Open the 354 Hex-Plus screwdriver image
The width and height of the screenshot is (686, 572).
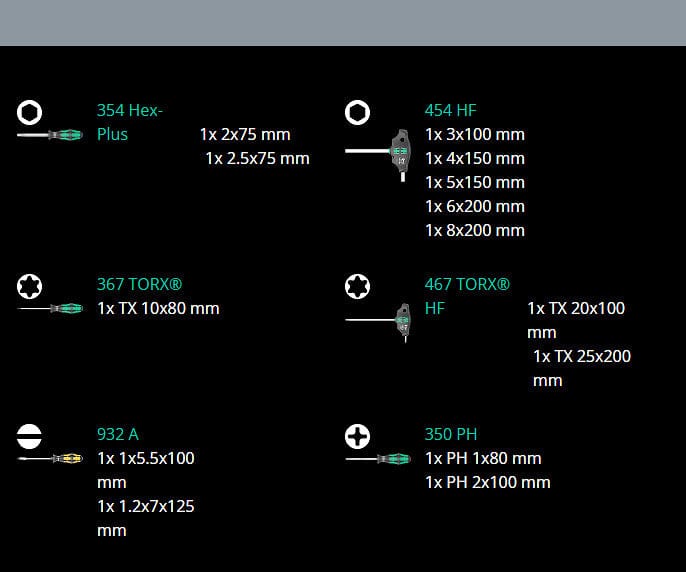click(50, 135)
